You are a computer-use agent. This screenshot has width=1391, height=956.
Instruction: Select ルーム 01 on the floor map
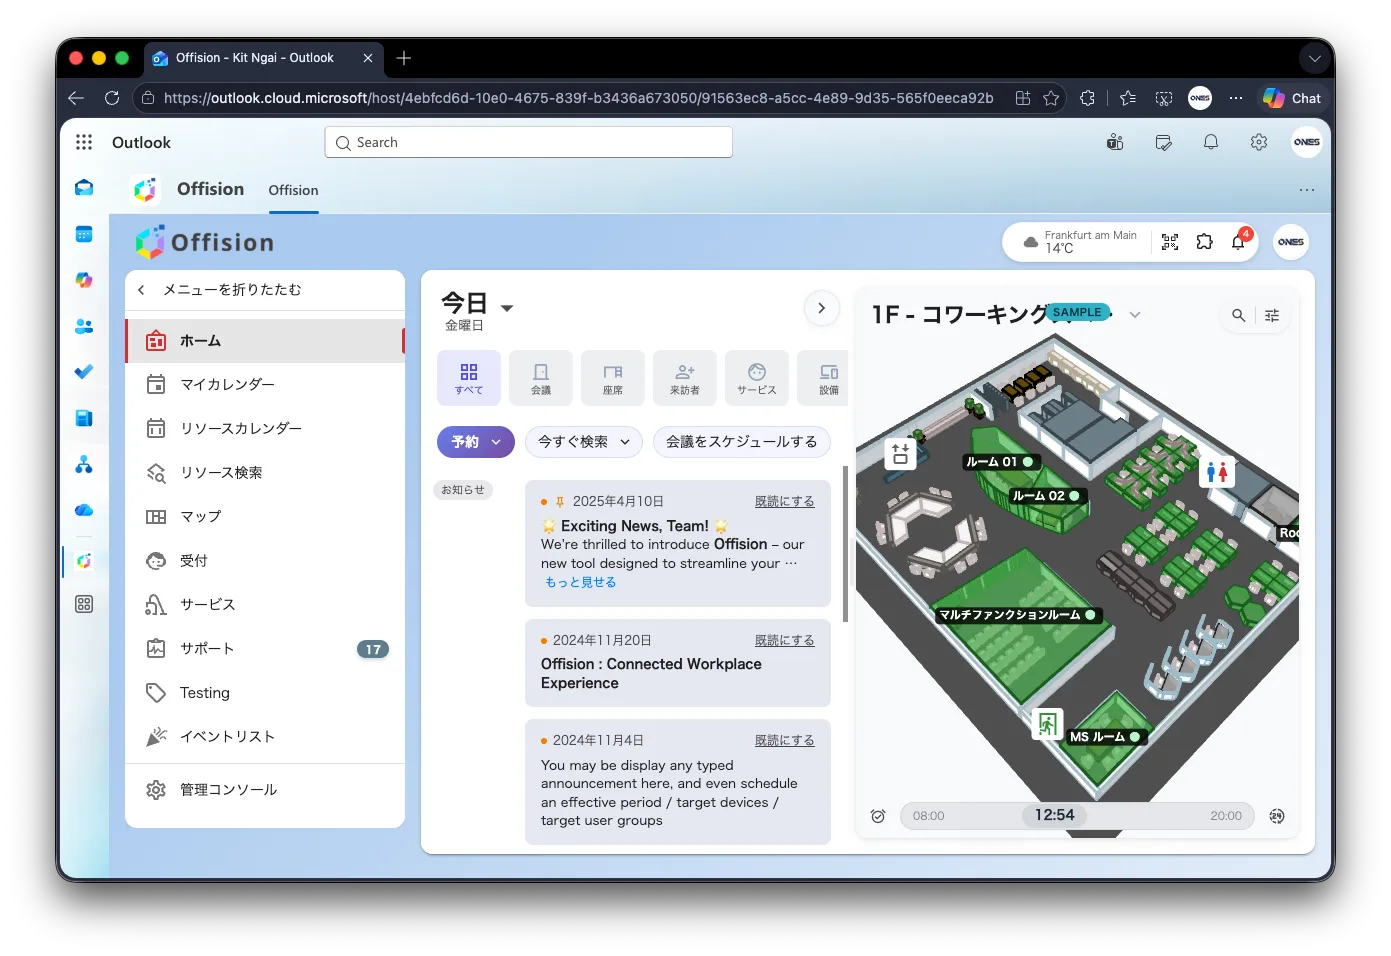tap(999, 462)
